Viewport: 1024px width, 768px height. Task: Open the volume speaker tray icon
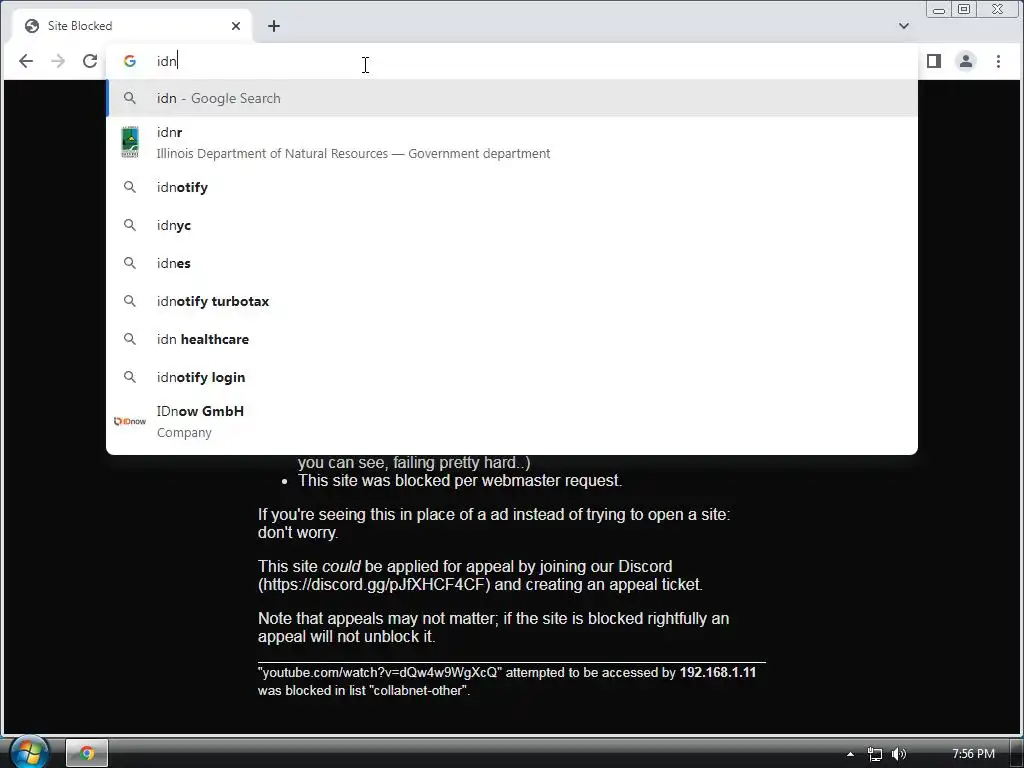tap(899, 754)
